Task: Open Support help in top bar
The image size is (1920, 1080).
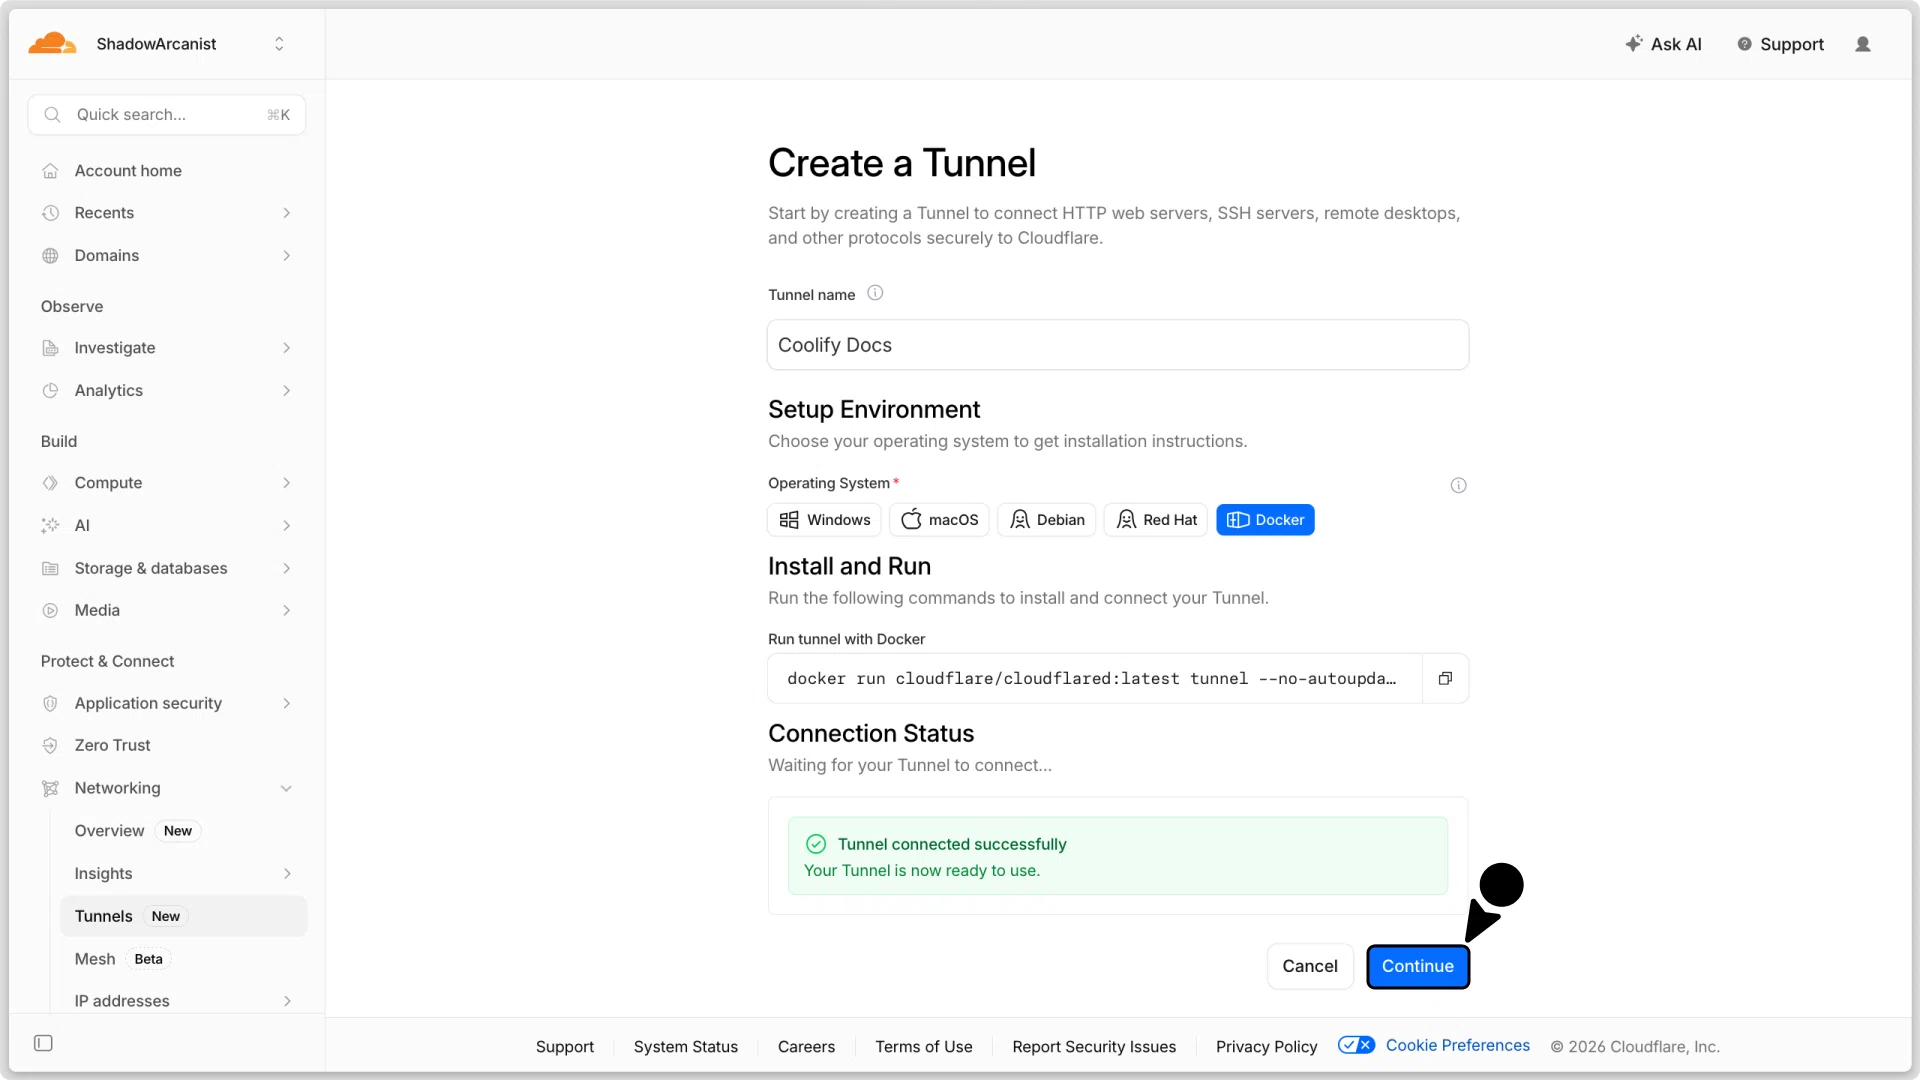Action: coord(1780,44)
